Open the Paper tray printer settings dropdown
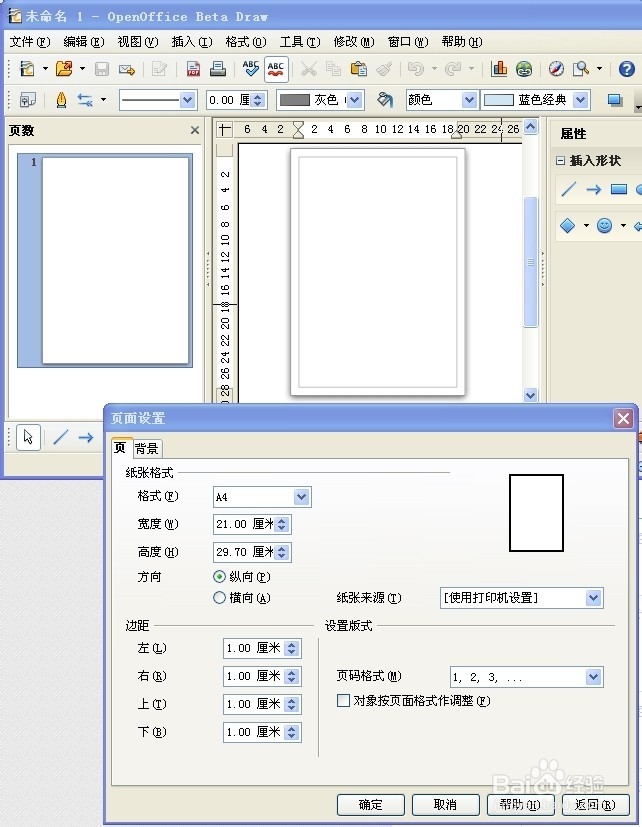The width and height of the screenshot is (642, 827). pos(593,598)
